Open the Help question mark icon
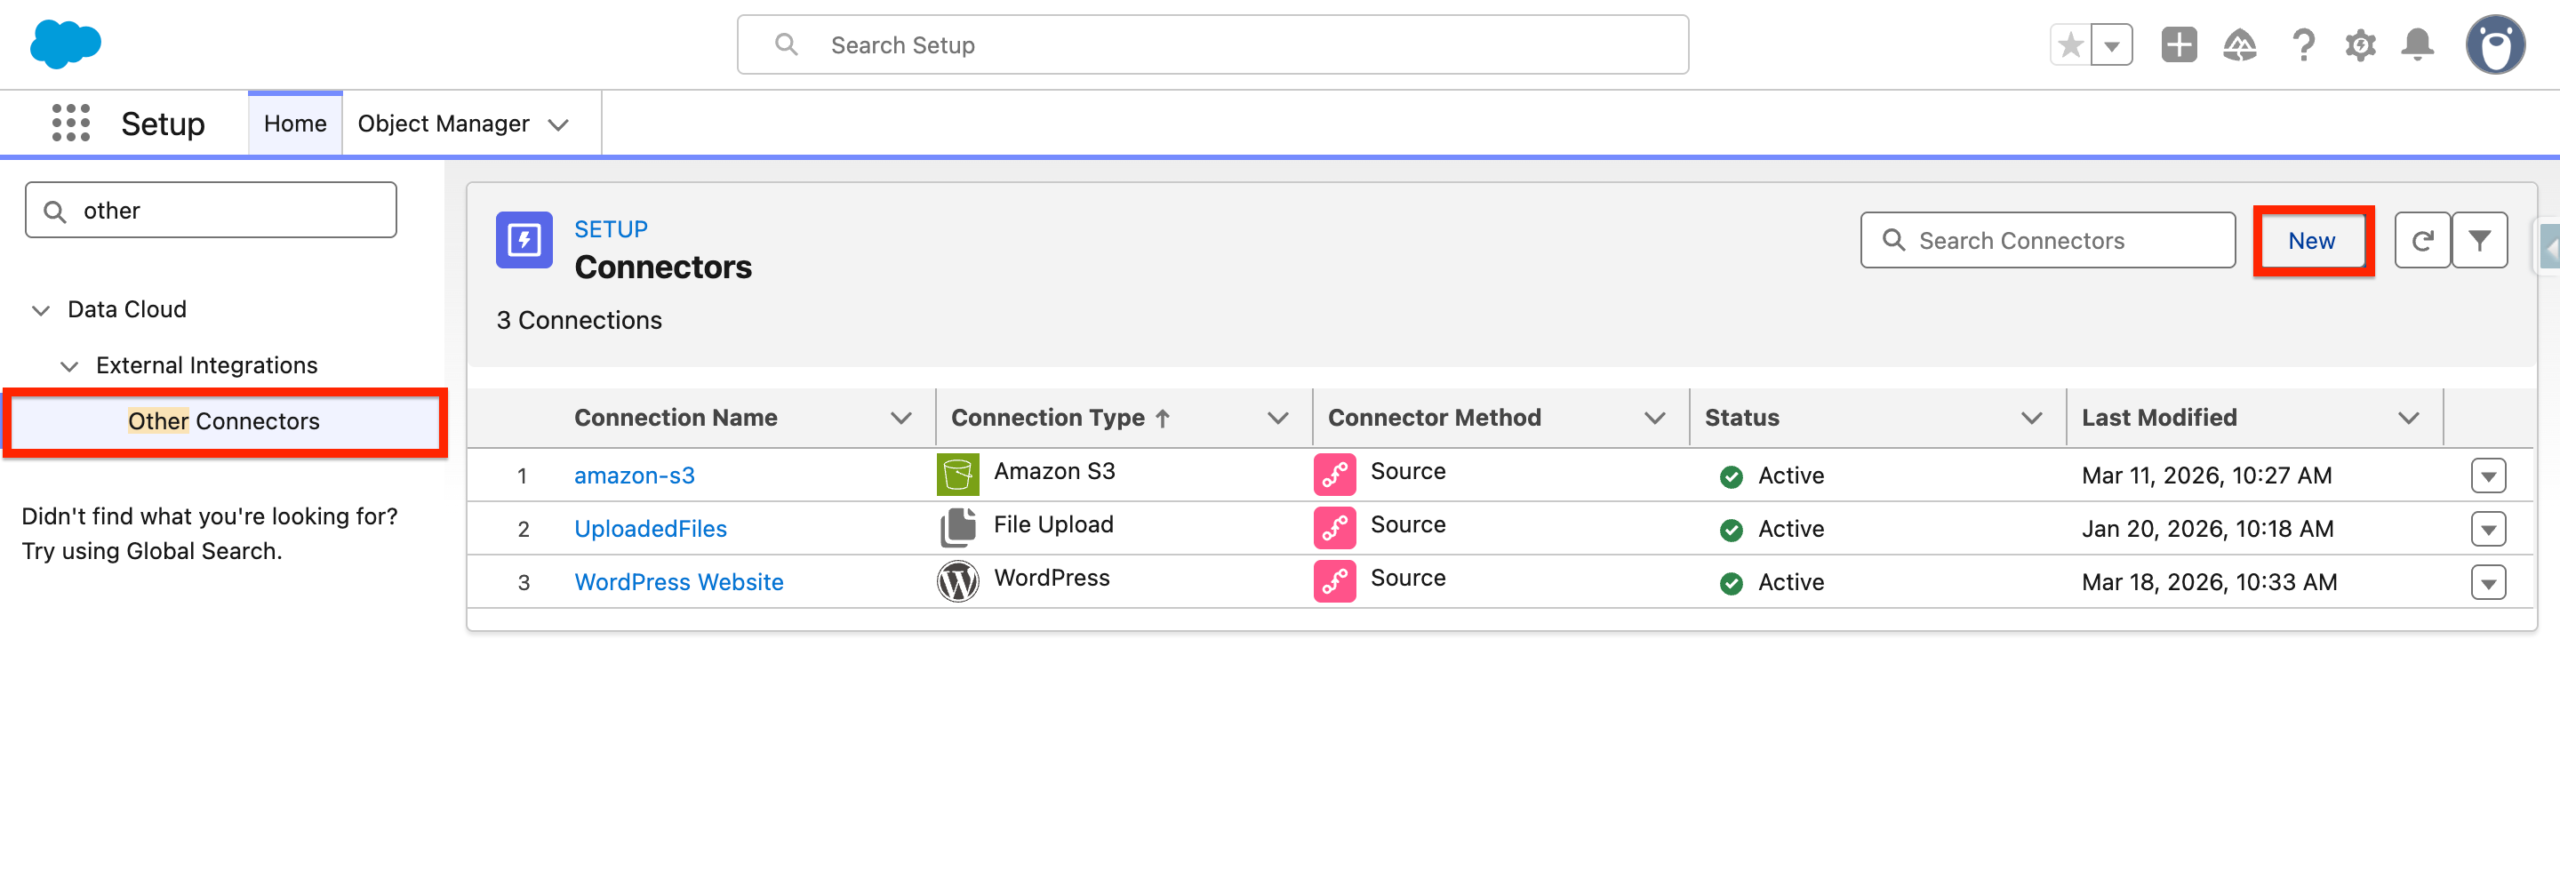This screenshot has height=887, width=2560. pos(2303,45)
